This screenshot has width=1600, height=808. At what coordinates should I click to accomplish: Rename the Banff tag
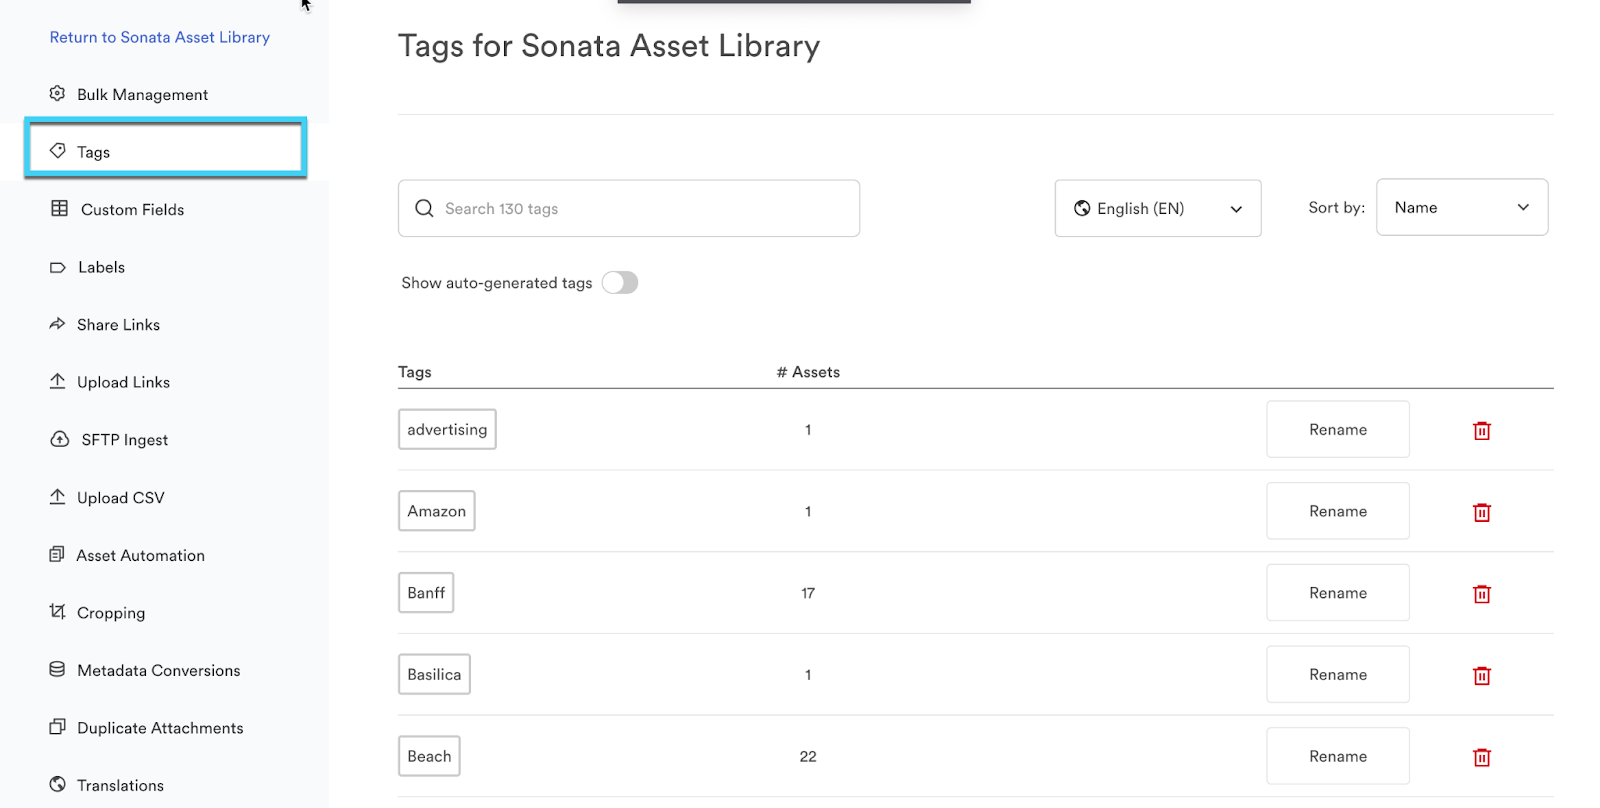1337,593
